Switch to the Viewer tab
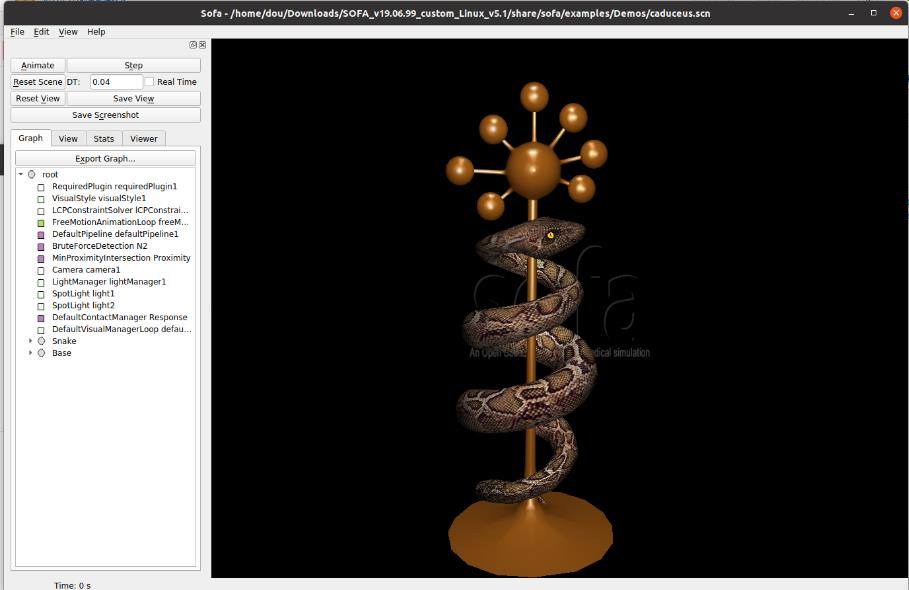 pyautogui.click(x=144, y=139)
